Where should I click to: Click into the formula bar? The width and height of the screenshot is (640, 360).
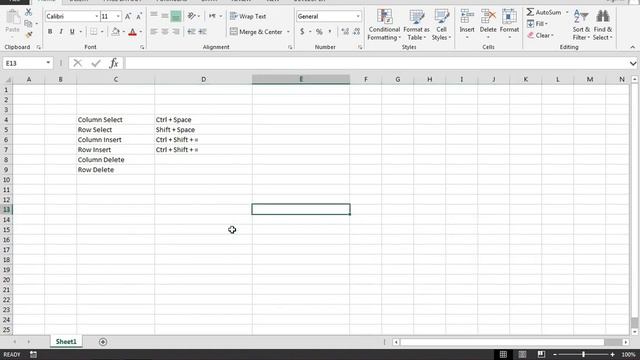tap(376, 63)
